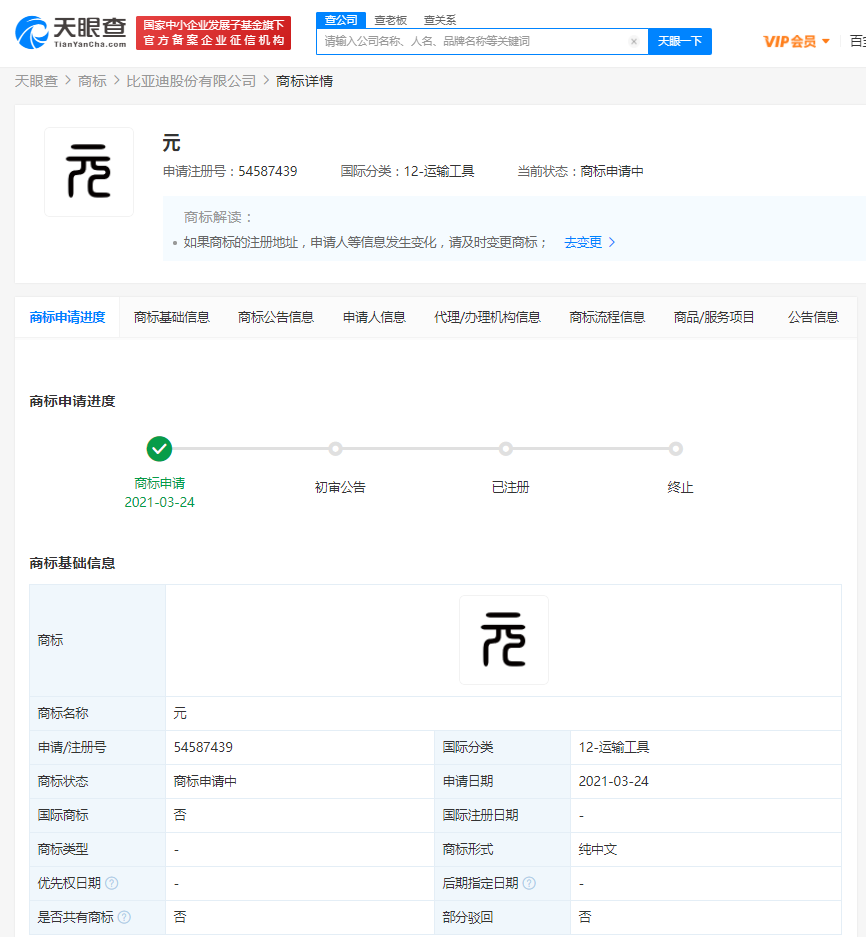The image size is (866, 937).
Task: Click the help icon next to 后期指定日期
Action: (529, 883)
